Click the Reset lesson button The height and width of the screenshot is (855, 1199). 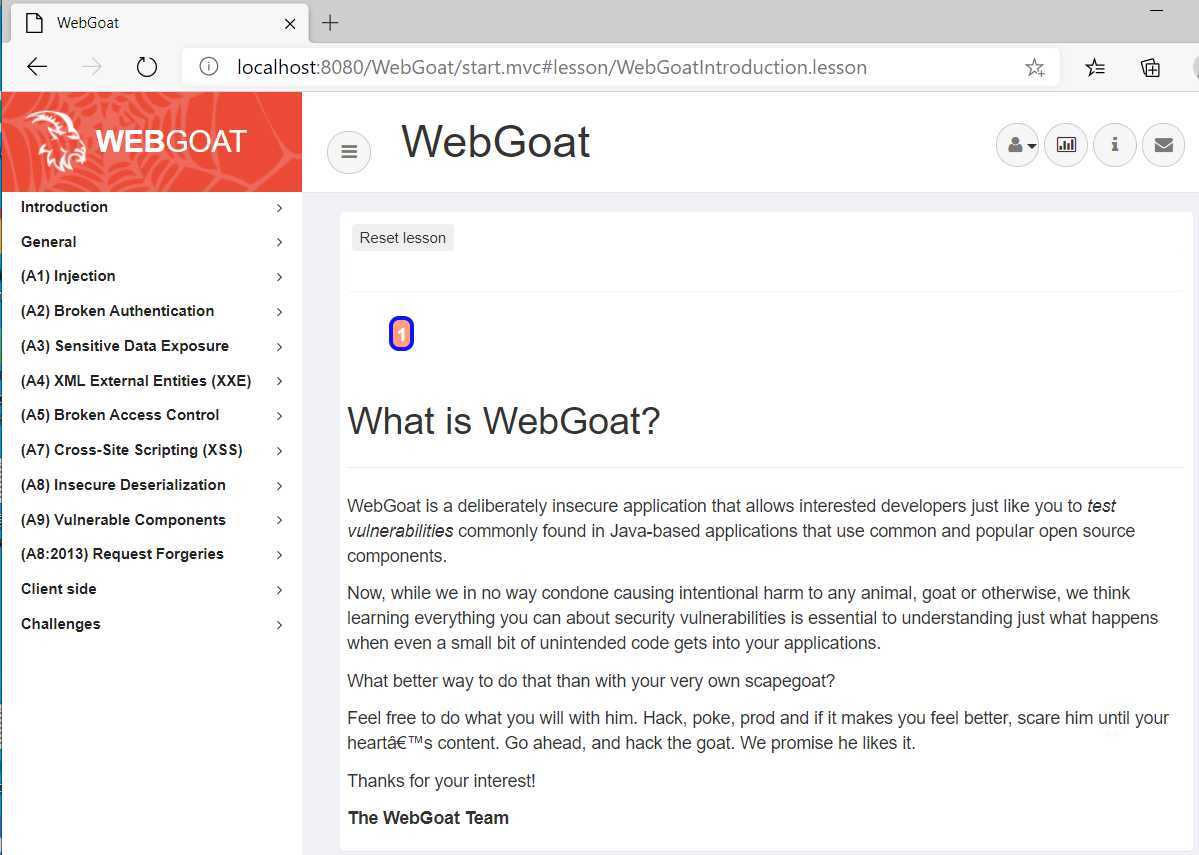[402, 238]
